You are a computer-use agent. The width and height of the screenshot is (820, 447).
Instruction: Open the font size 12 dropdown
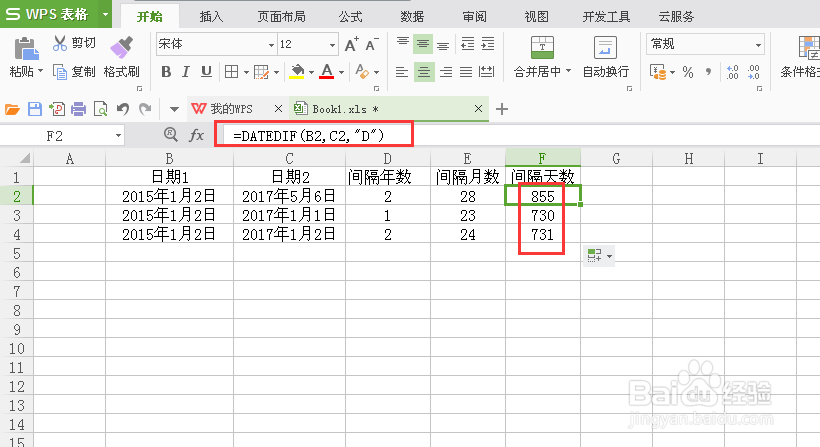pyautogui.click(x=332, y=45)
